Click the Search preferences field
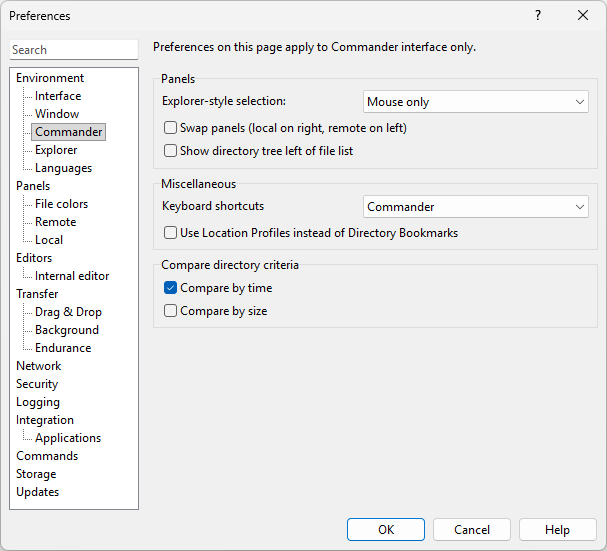This screenshot has height=551, width=607. coord(74,50)
